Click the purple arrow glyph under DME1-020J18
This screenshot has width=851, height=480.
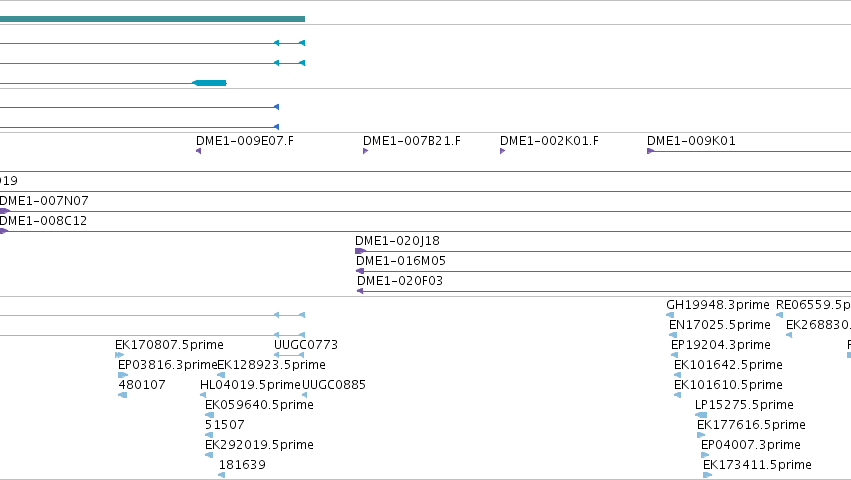(x=360, y=251)
